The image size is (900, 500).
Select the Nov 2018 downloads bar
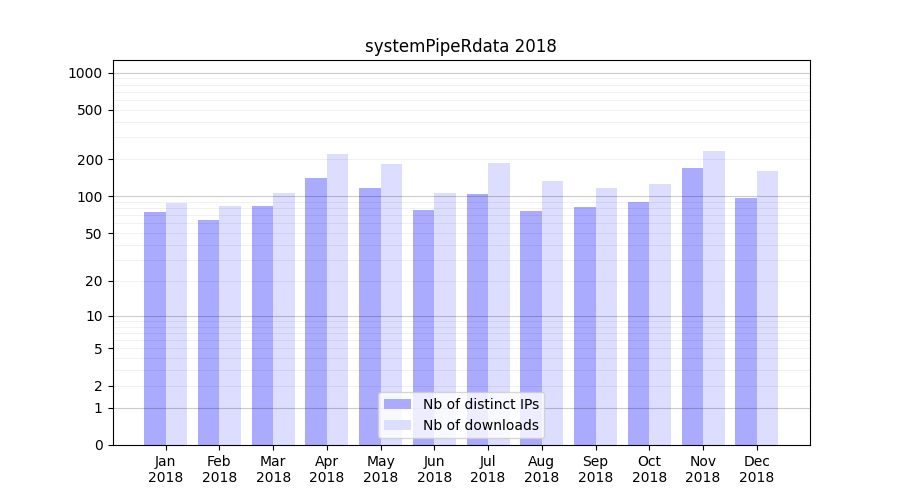tap(714, 298)
